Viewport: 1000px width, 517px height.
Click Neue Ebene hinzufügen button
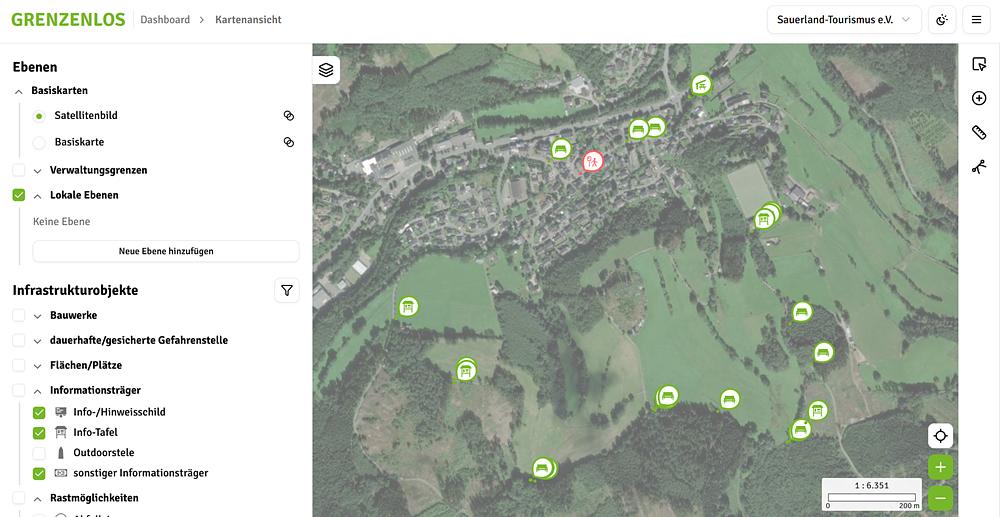pyautogui.click(x=166, y=252)
